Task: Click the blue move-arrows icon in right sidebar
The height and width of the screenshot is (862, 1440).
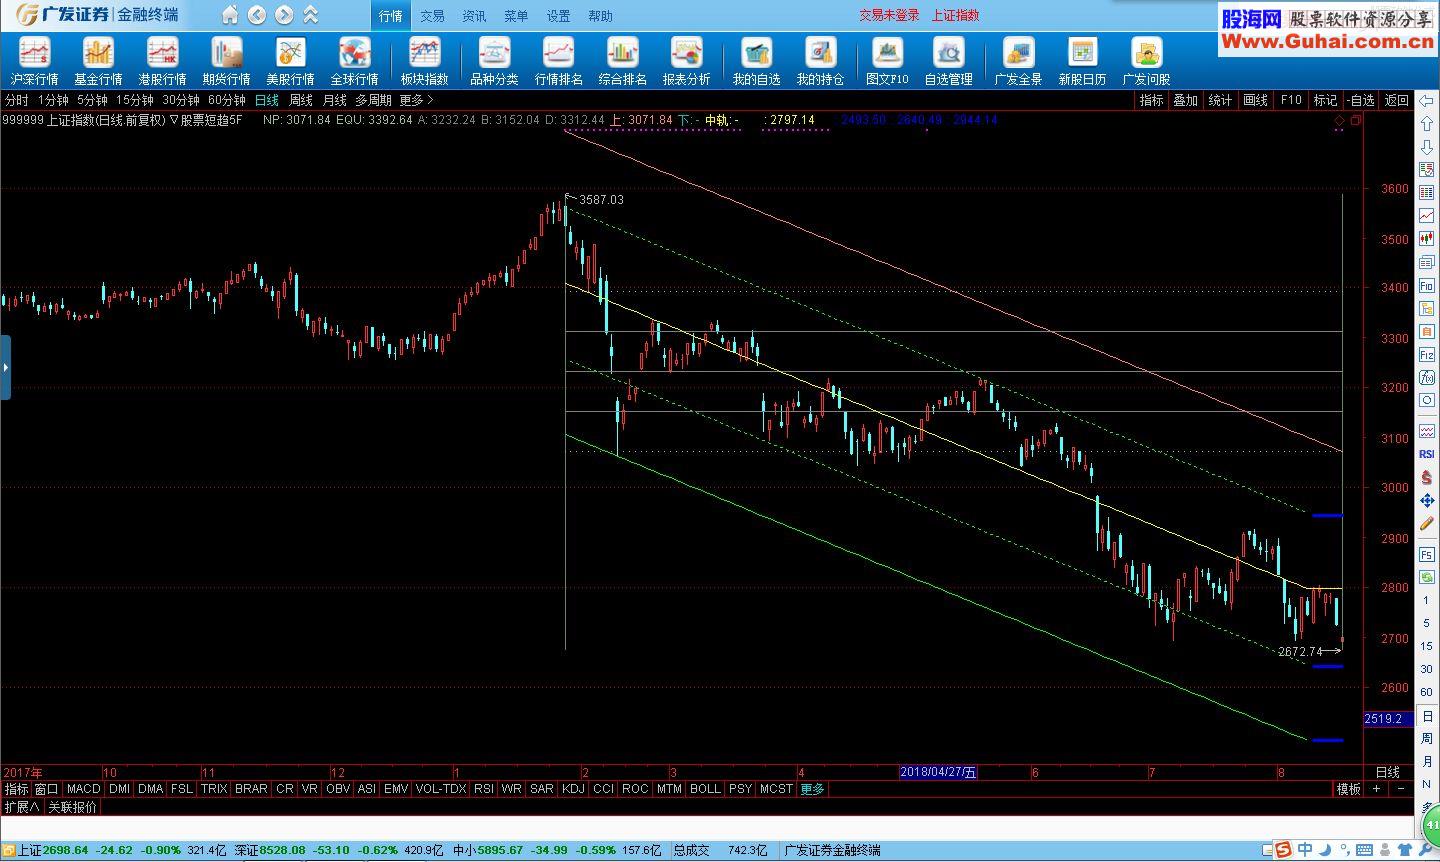Action: point(1427,500)
